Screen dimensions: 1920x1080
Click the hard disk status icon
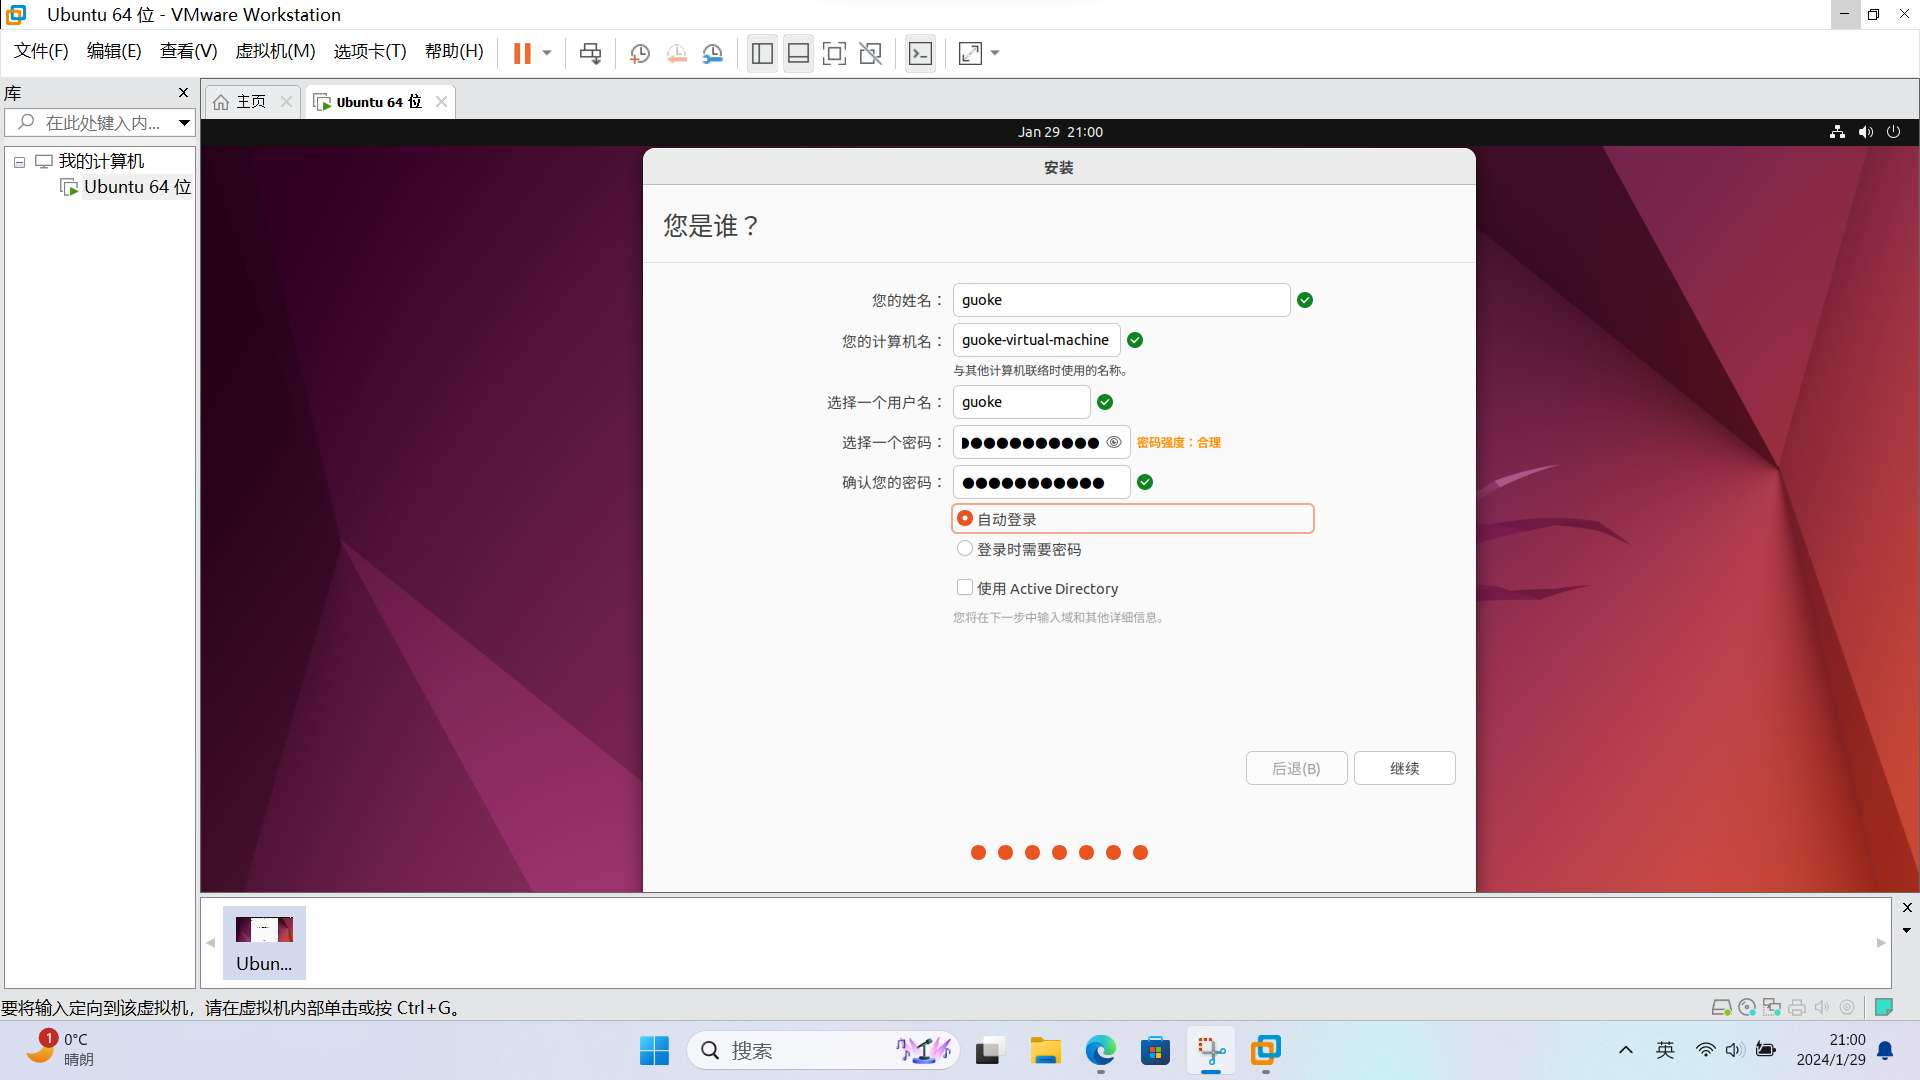pyautogui.click(x=1721, y=1007)
